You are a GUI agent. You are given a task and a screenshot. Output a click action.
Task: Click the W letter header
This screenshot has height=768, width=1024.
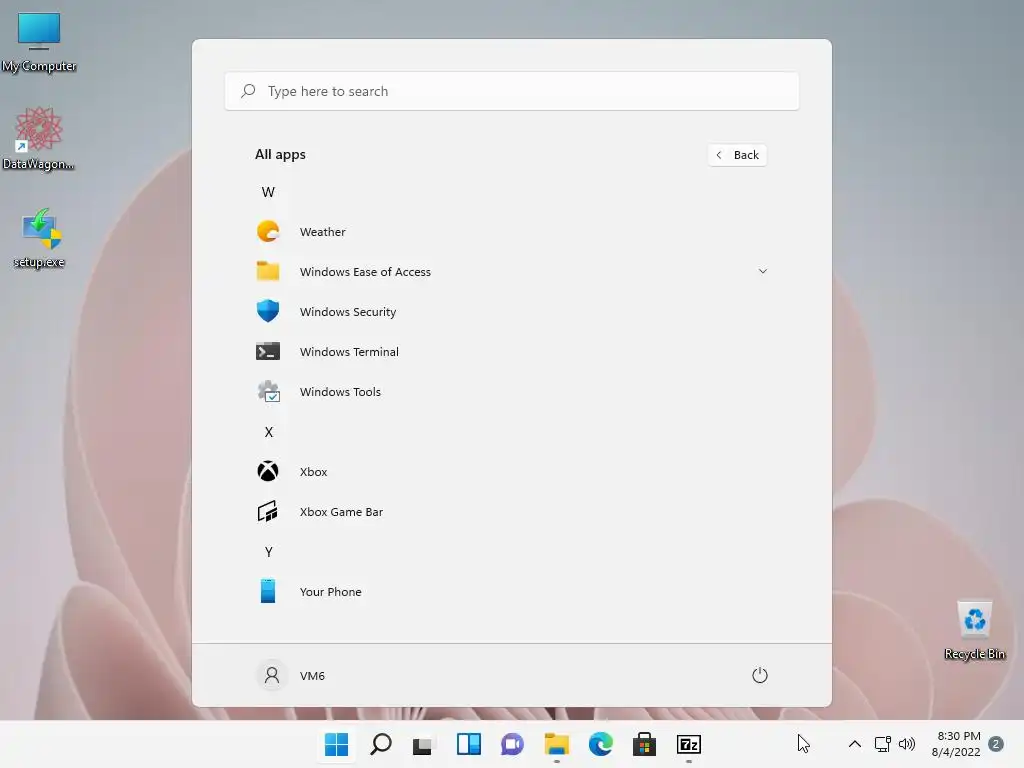tap(268, 192)
